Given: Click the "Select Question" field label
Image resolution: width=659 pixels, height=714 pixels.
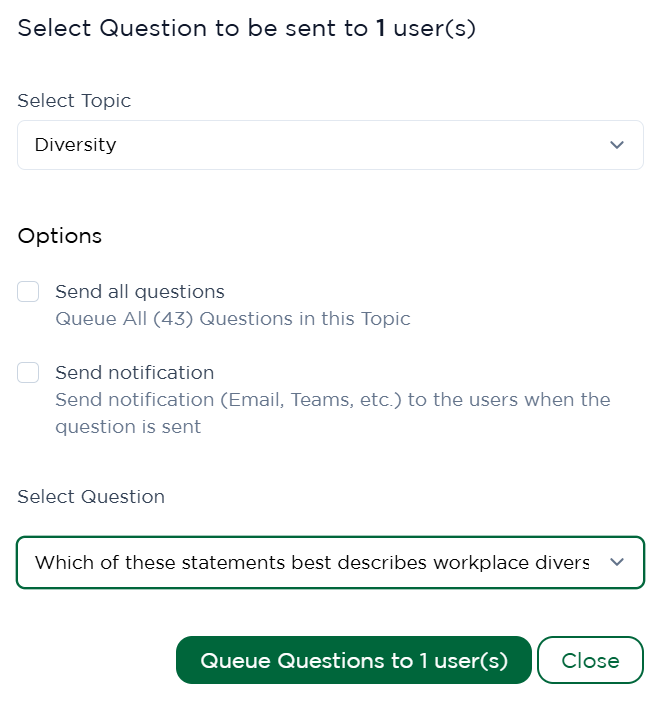Looking at the screenshot, I should tap(91, 497).
